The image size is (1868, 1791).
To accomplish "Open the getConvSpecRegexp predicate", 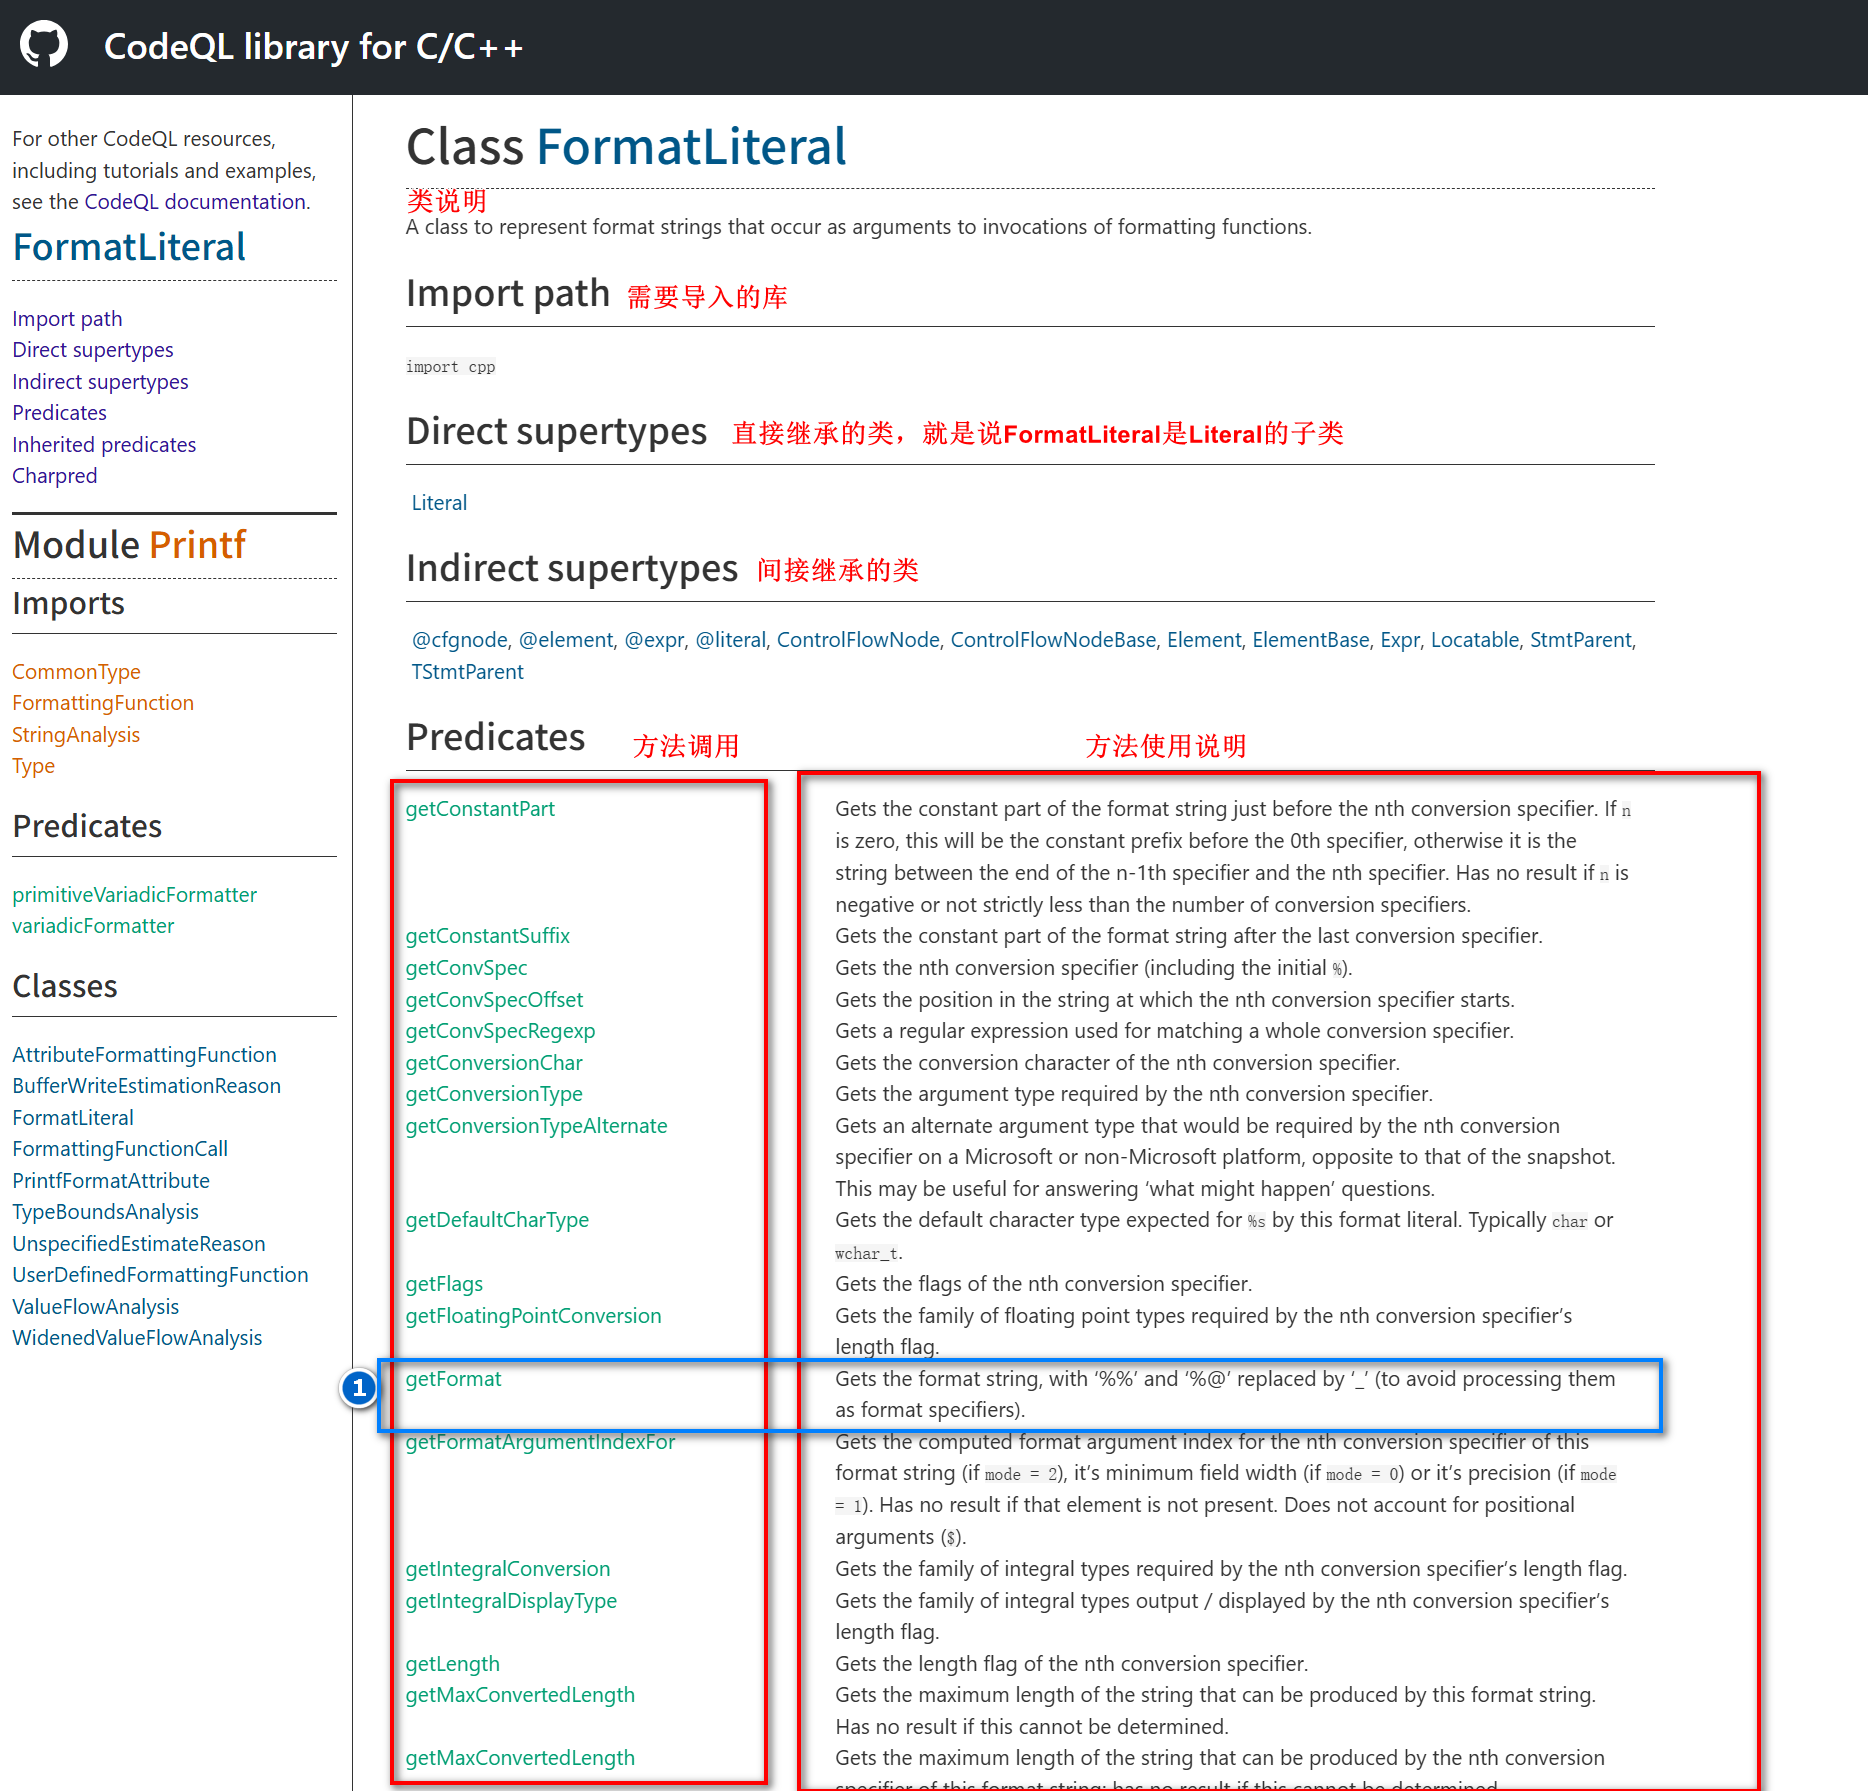I will click(x=500, y=1031).
